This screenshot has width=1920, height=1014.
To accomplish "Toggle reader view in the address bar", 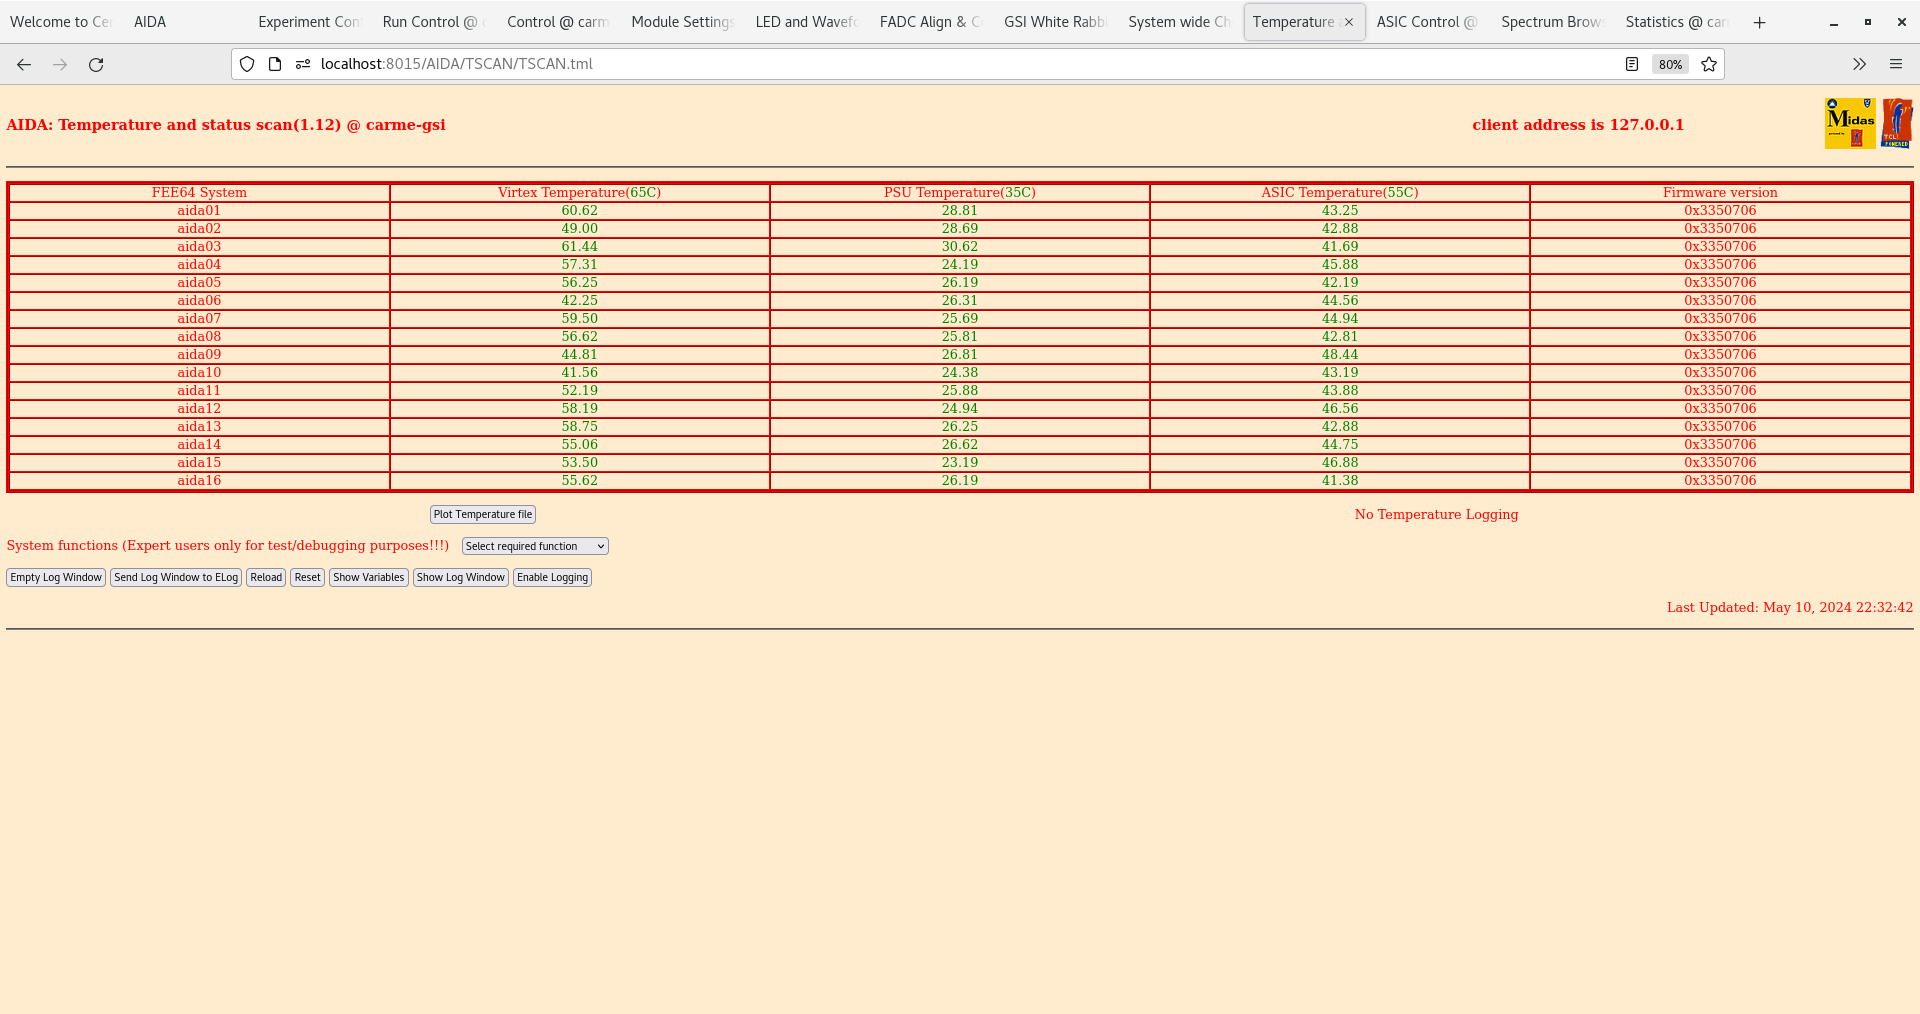I will click(x=1632, y=64).
